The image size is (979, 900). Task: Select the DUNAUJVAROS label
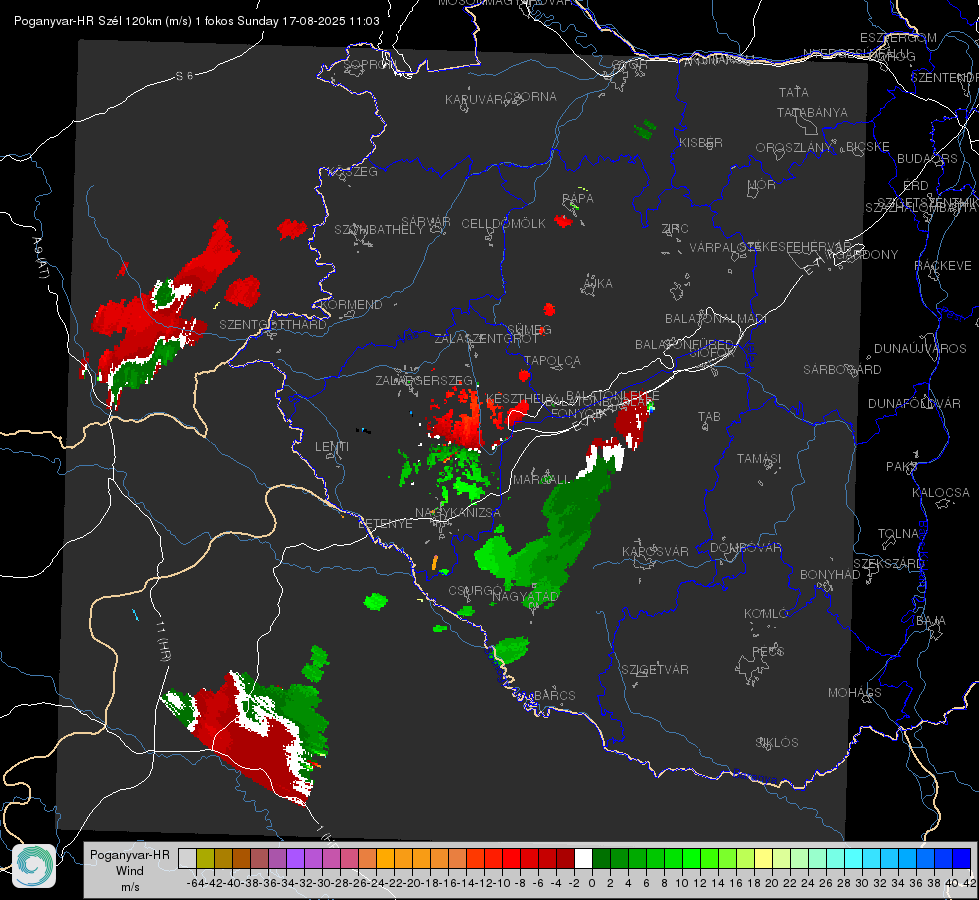920,349
